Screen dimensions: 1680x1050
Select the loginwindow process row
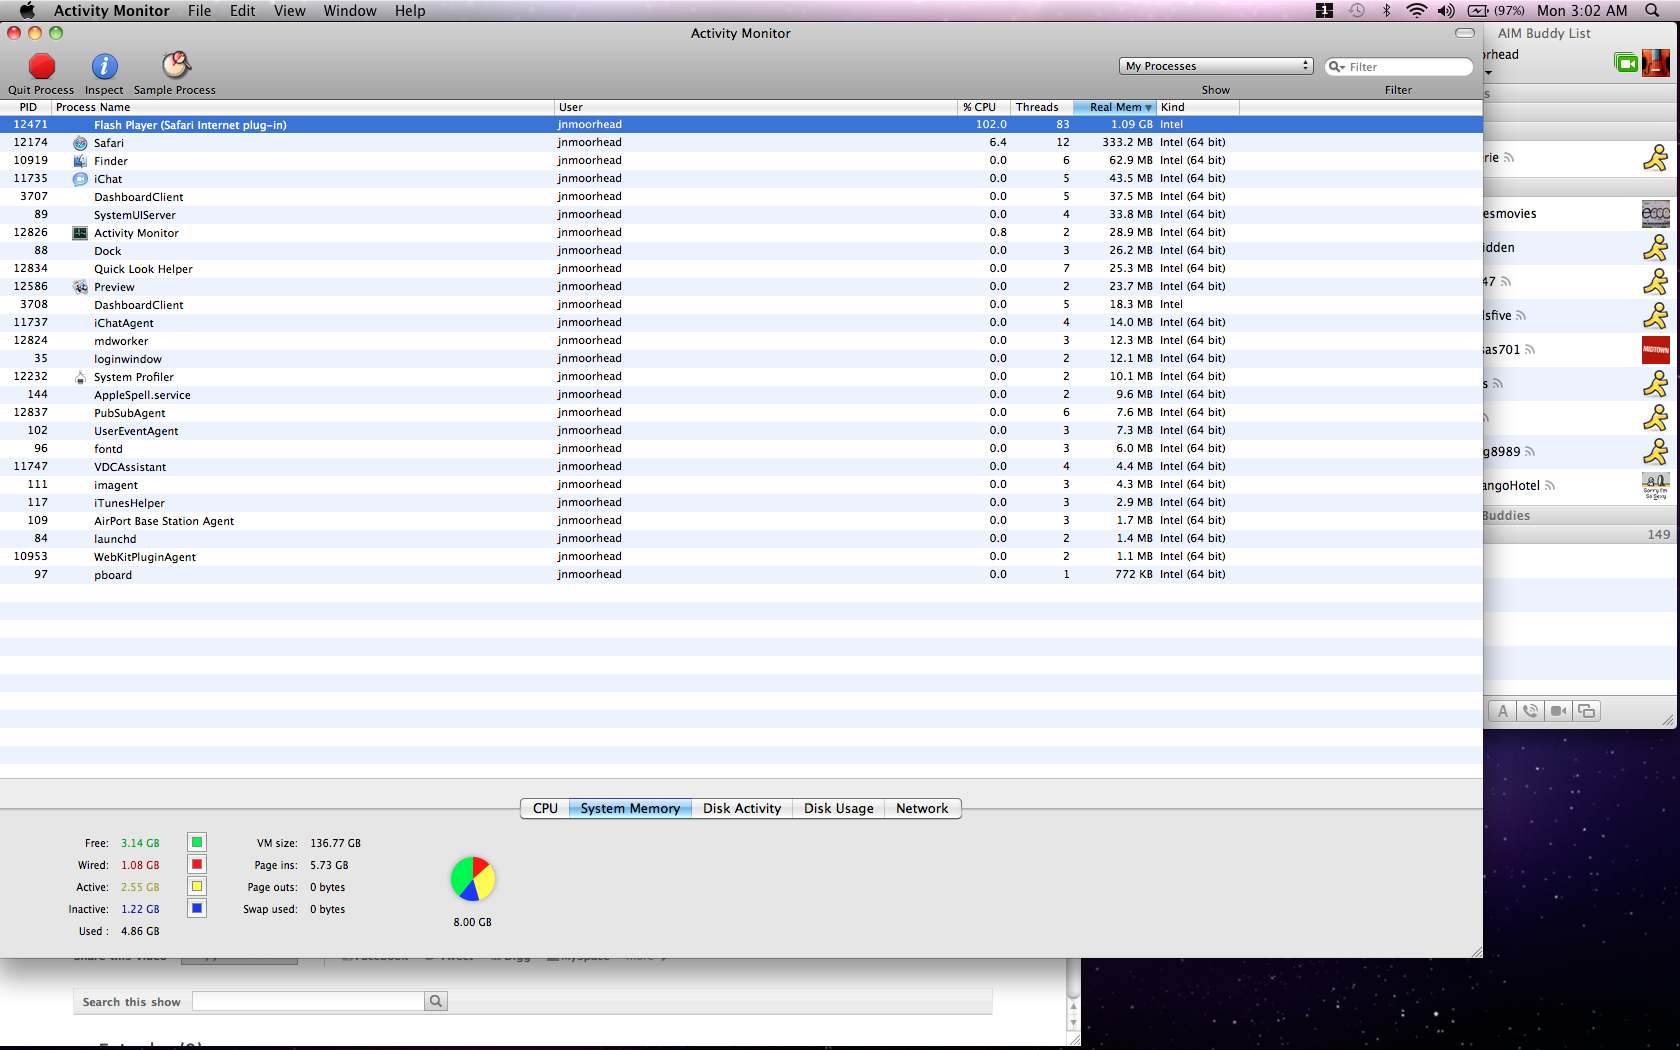pyautogui.click(x=741, y=359)
